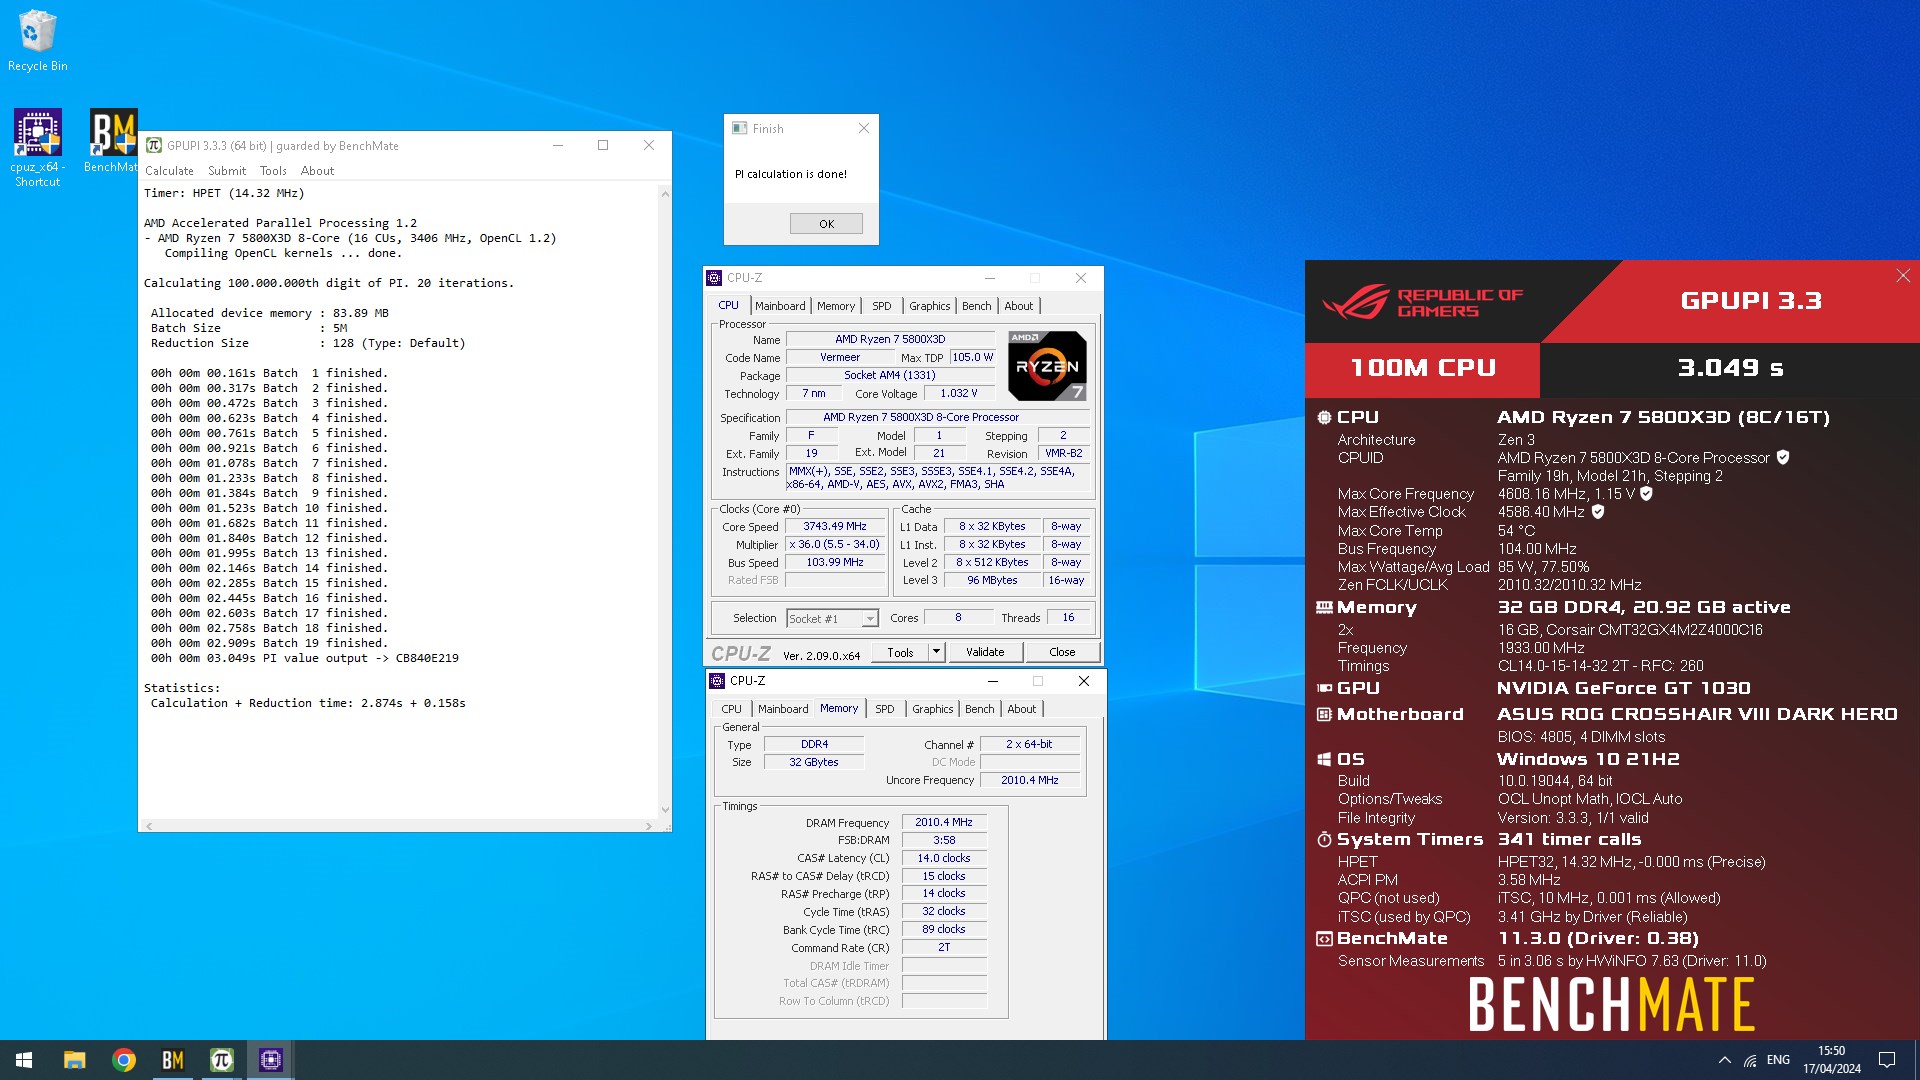This screenshot has height=1080, width=1920.
Task: Click GPUPI horizontal scrollbar right arrow
Action: (x=649, y=826)
